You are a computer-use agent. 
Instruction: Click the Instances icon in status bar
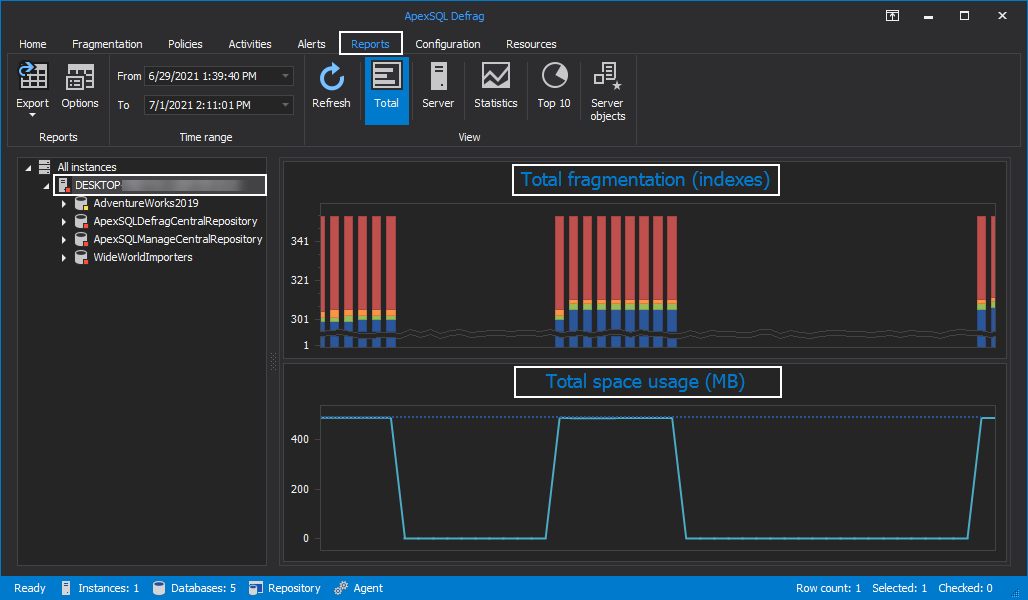coord(66,588)
